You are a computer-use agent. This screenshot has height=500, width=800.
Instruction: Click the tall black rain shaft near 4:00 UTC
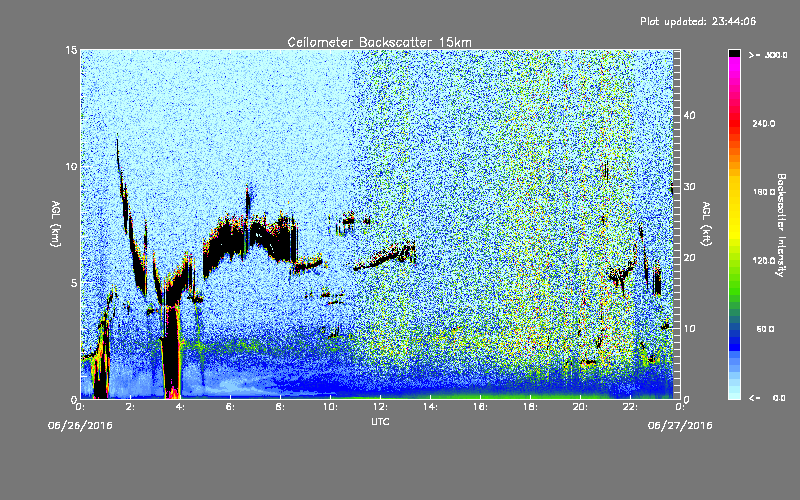[171, 352]
